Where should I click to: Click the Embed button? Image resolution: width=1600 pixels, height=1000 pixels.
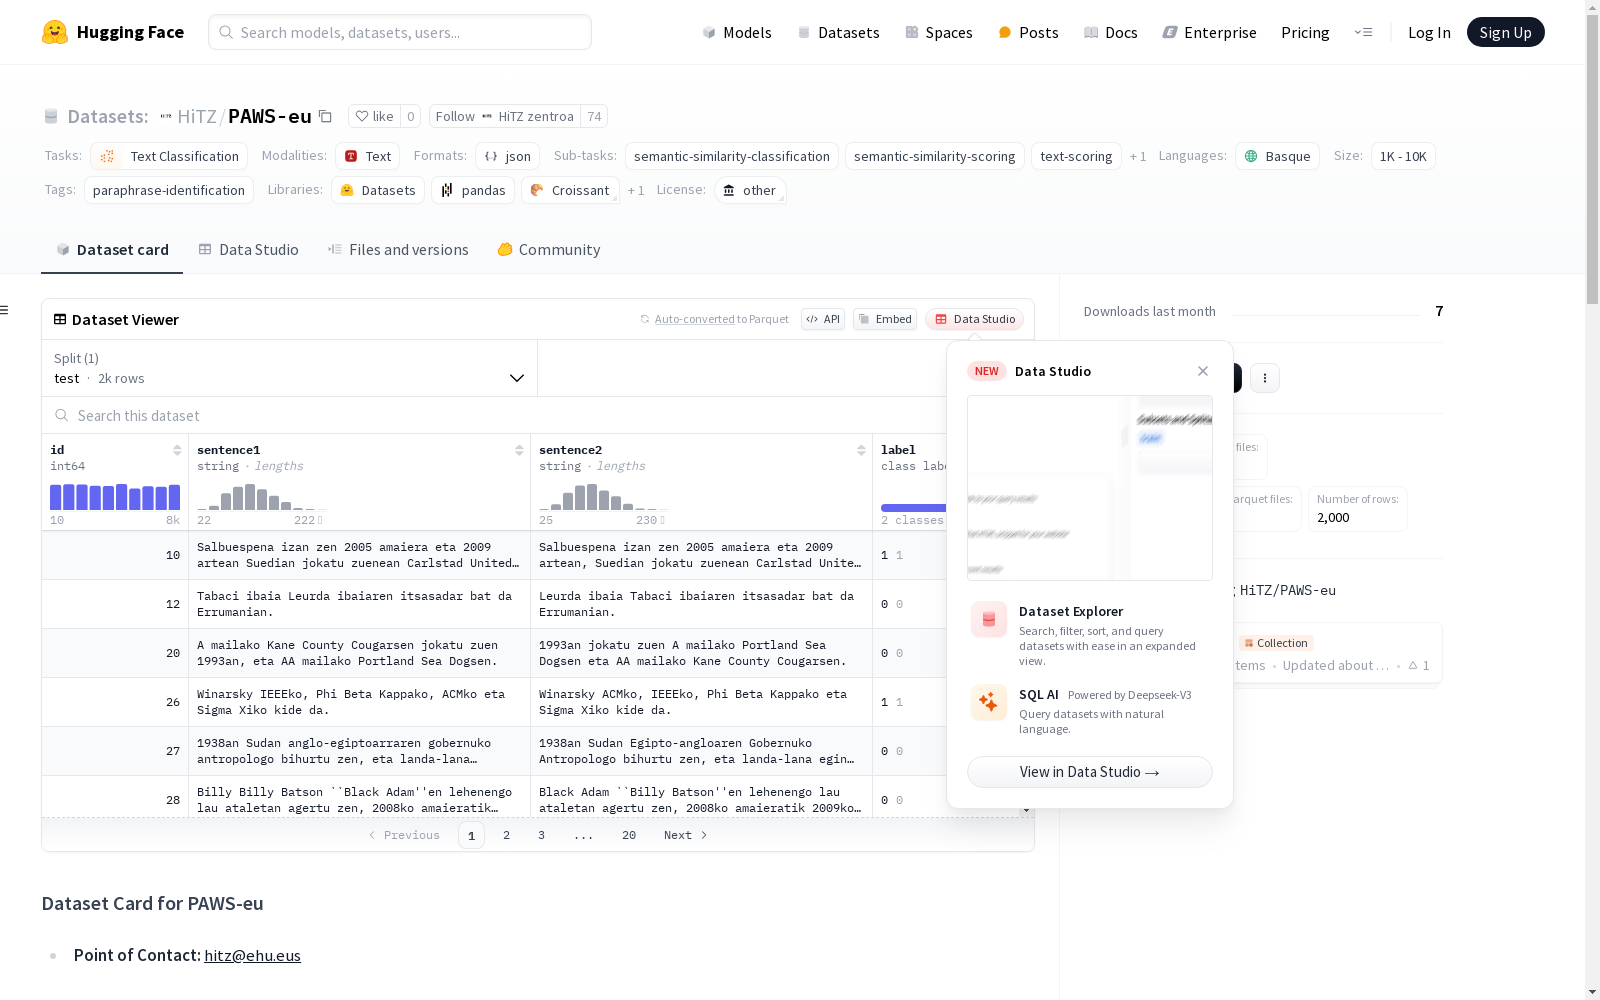click(885, 319)
